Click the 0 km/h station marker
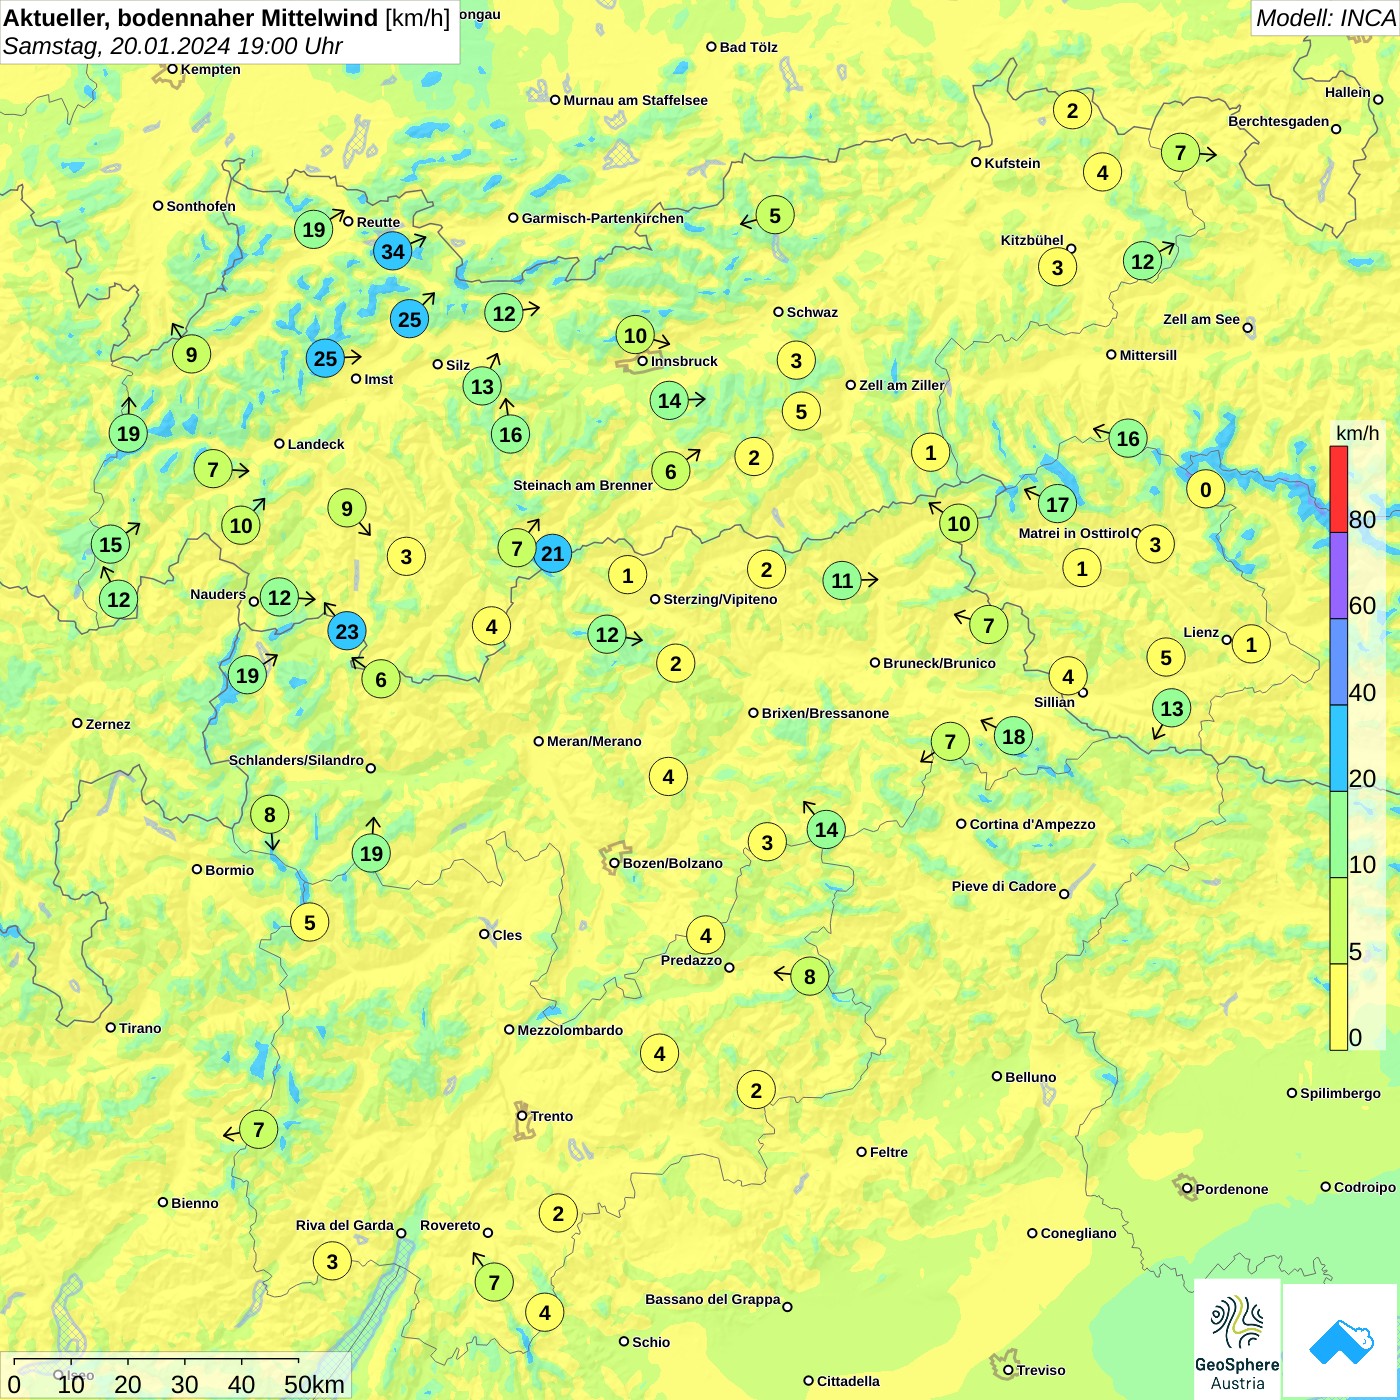The width and height of the screenshot is (1400, 1400). 1206,489
